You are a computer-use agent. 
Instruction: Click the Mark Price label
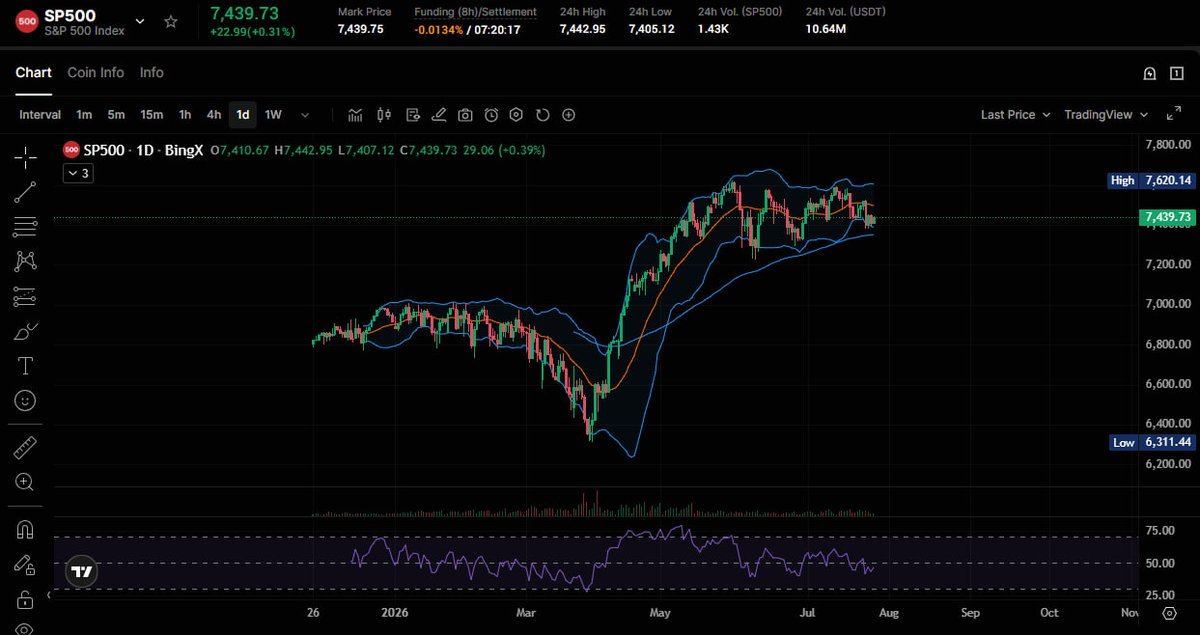click(365, 12)
